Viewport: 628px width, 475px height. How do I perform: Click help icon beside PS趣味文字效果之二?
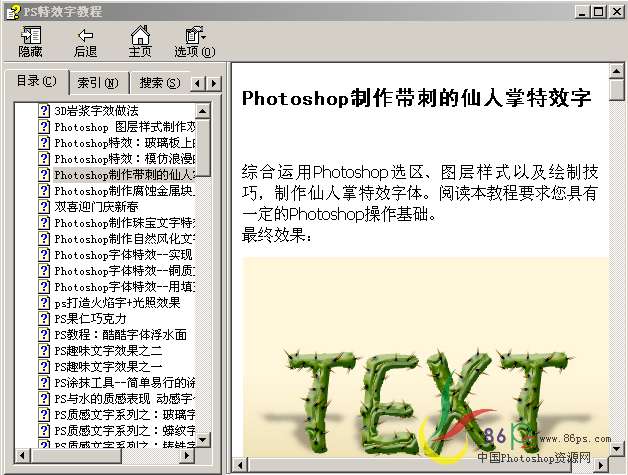click(44, 351)
